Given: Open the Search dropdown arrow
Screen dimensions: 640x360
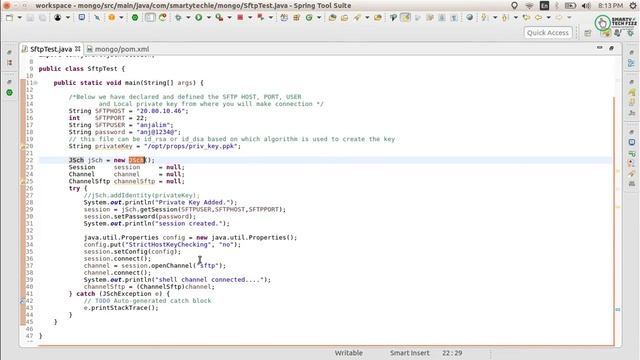Looking at the screenshot, I should (x=367, y=18).
